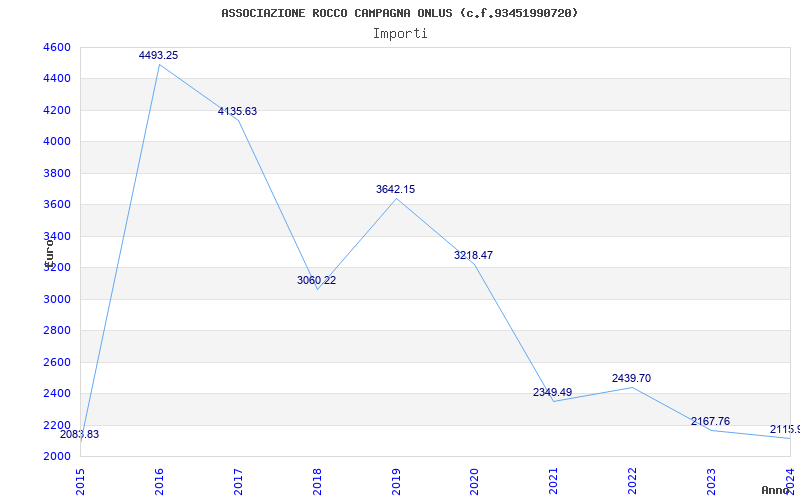Click the 2015 x-axis label
The image size is (800, 500).
(80, 481)
